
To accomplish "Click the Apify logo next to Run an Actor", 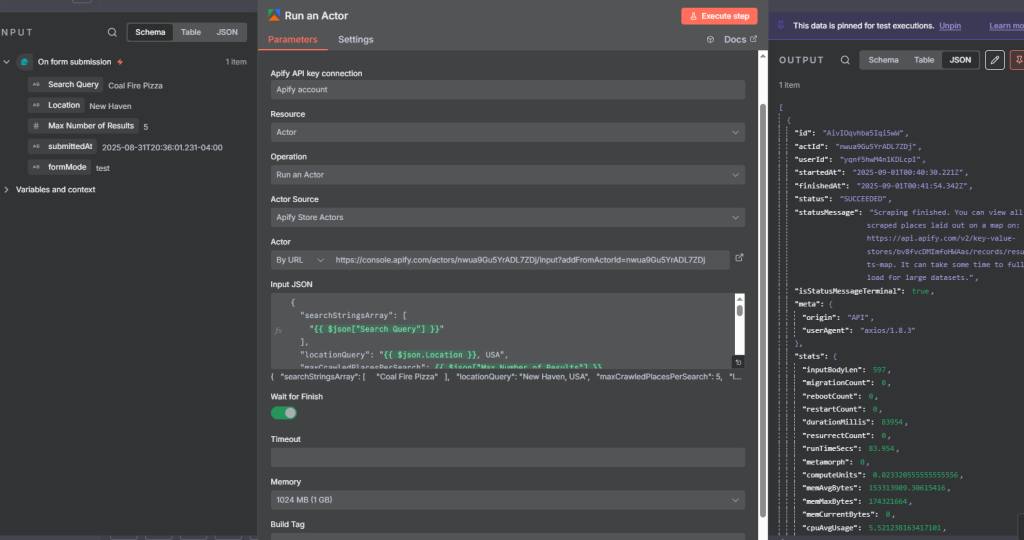I will pos(274,15).
